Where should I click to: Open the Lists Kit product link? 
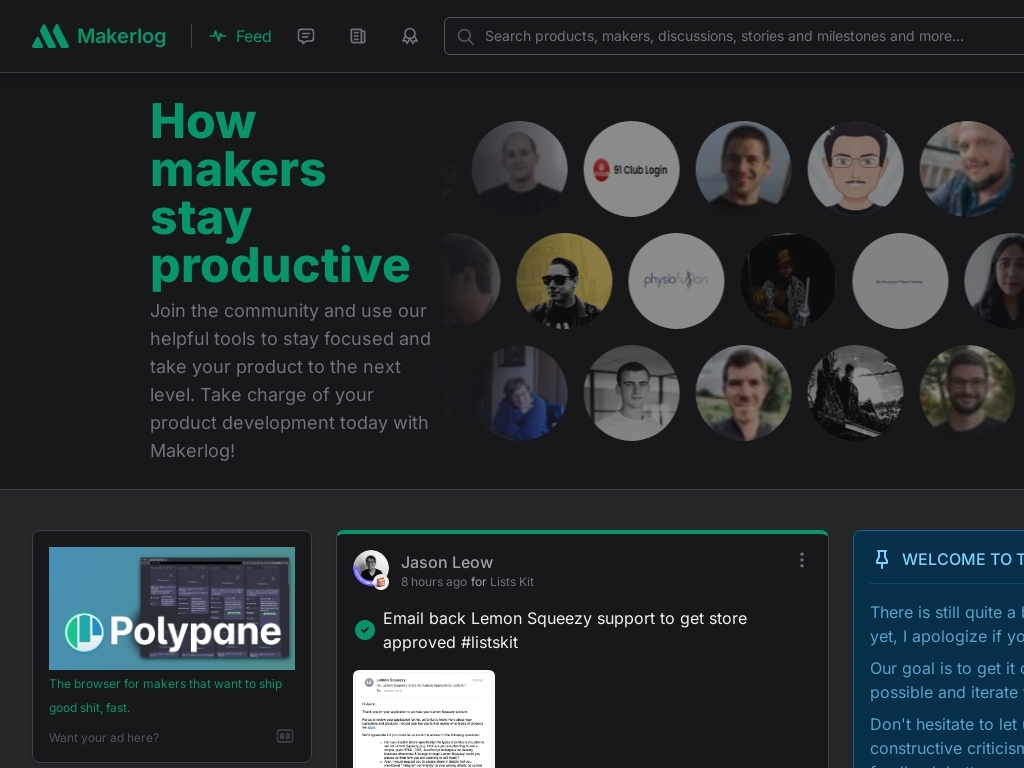[x=511, y=582]
